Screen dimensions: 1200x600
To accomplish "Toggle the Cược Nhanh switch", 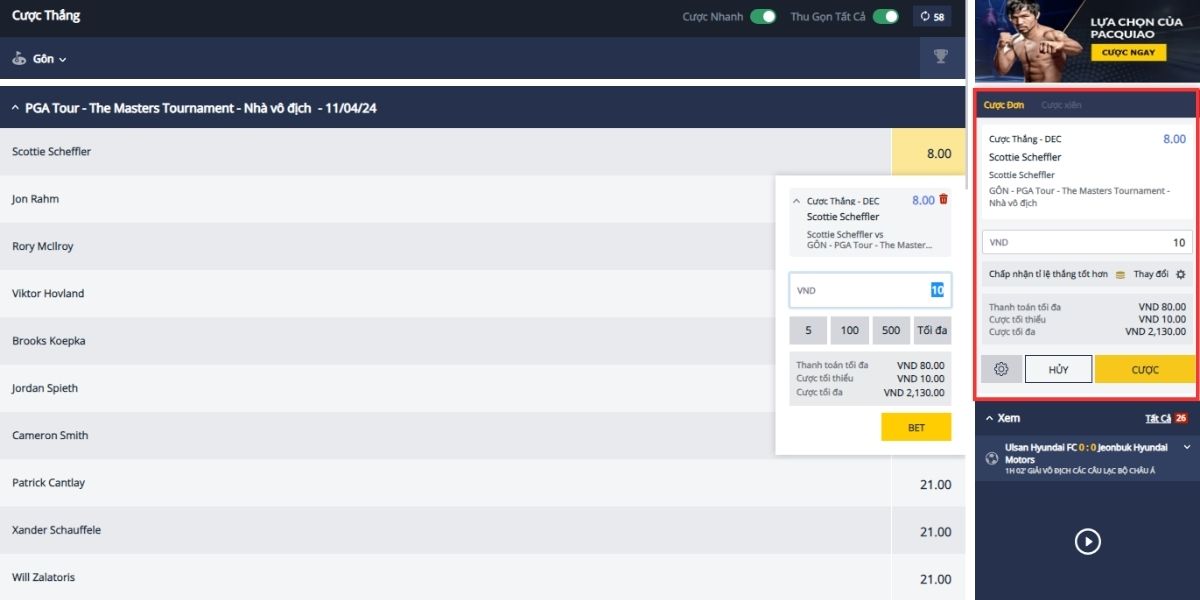I will (x=764, y=17).
